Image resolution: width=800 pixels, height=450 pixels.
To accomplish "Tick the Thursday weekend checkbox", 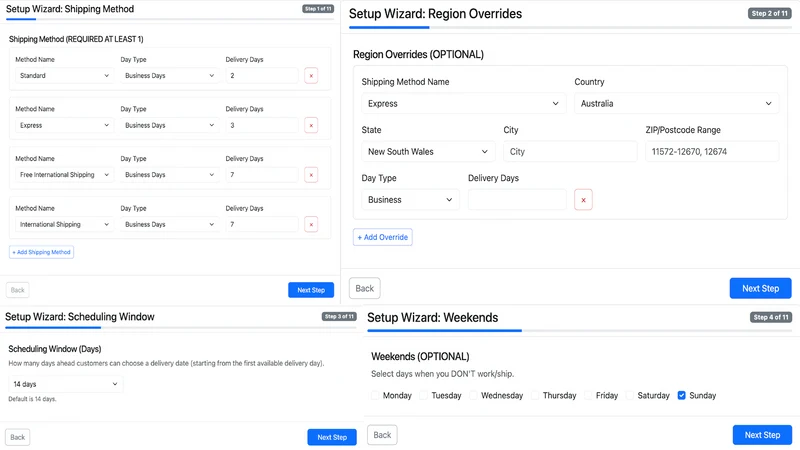I will pos(535,395).
